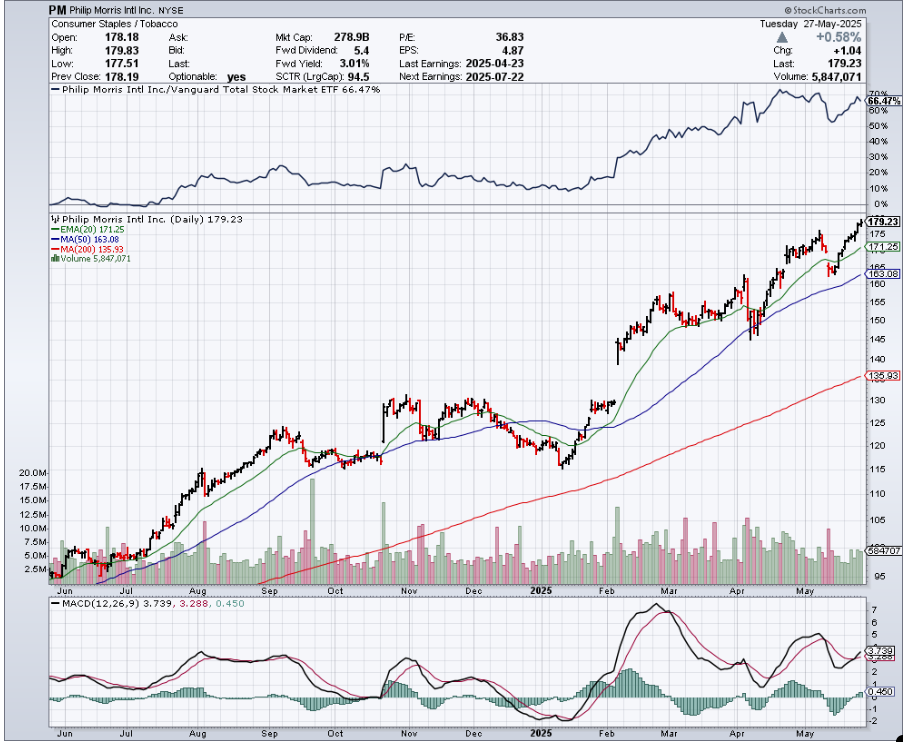903x742 pixels.
Task: Click the MA(50) 163.08 legend entry
Action: click(x=85, y=239)
